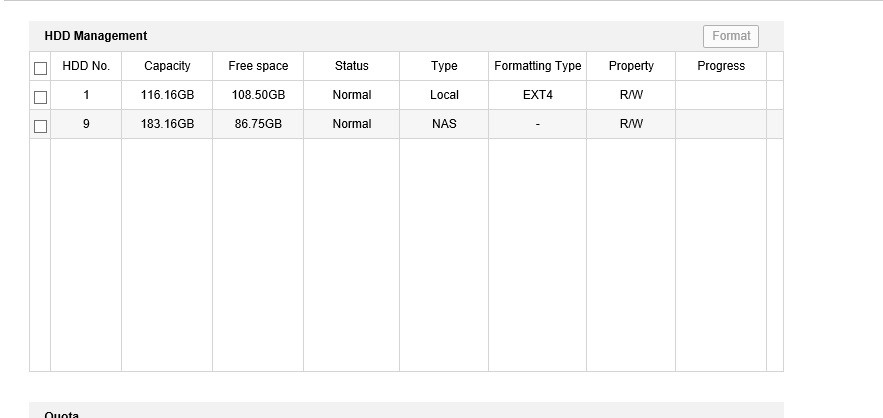This screenshot has width=883, height=418.
Task: Click the Local type cell
Action: 444,95
